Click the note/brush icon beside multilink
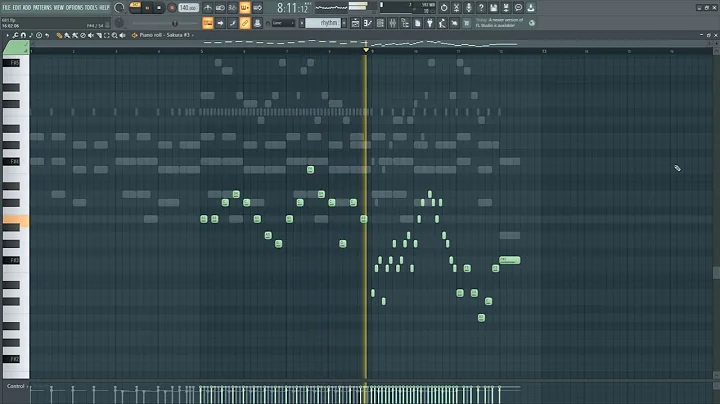Screen dimensions: 720x404 (233, 23)
